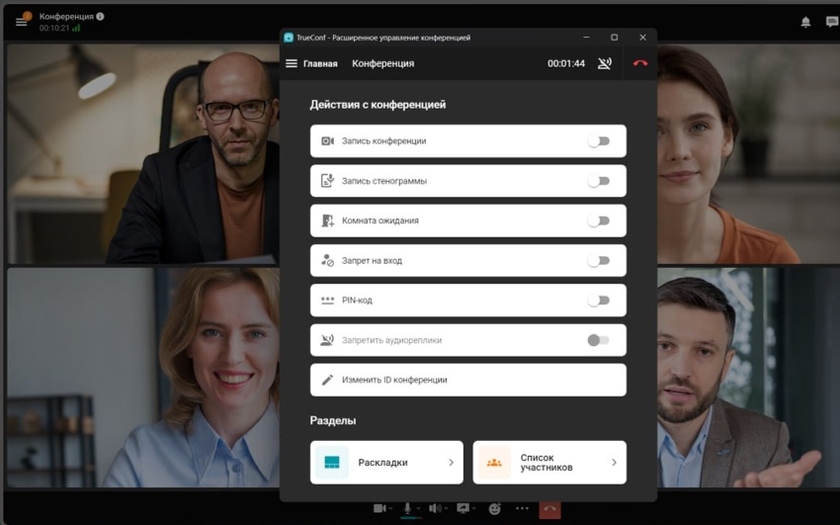This screenshot has height=525, width=840.
Task: Click the reactions smiley icon
Action: [494, 509]
